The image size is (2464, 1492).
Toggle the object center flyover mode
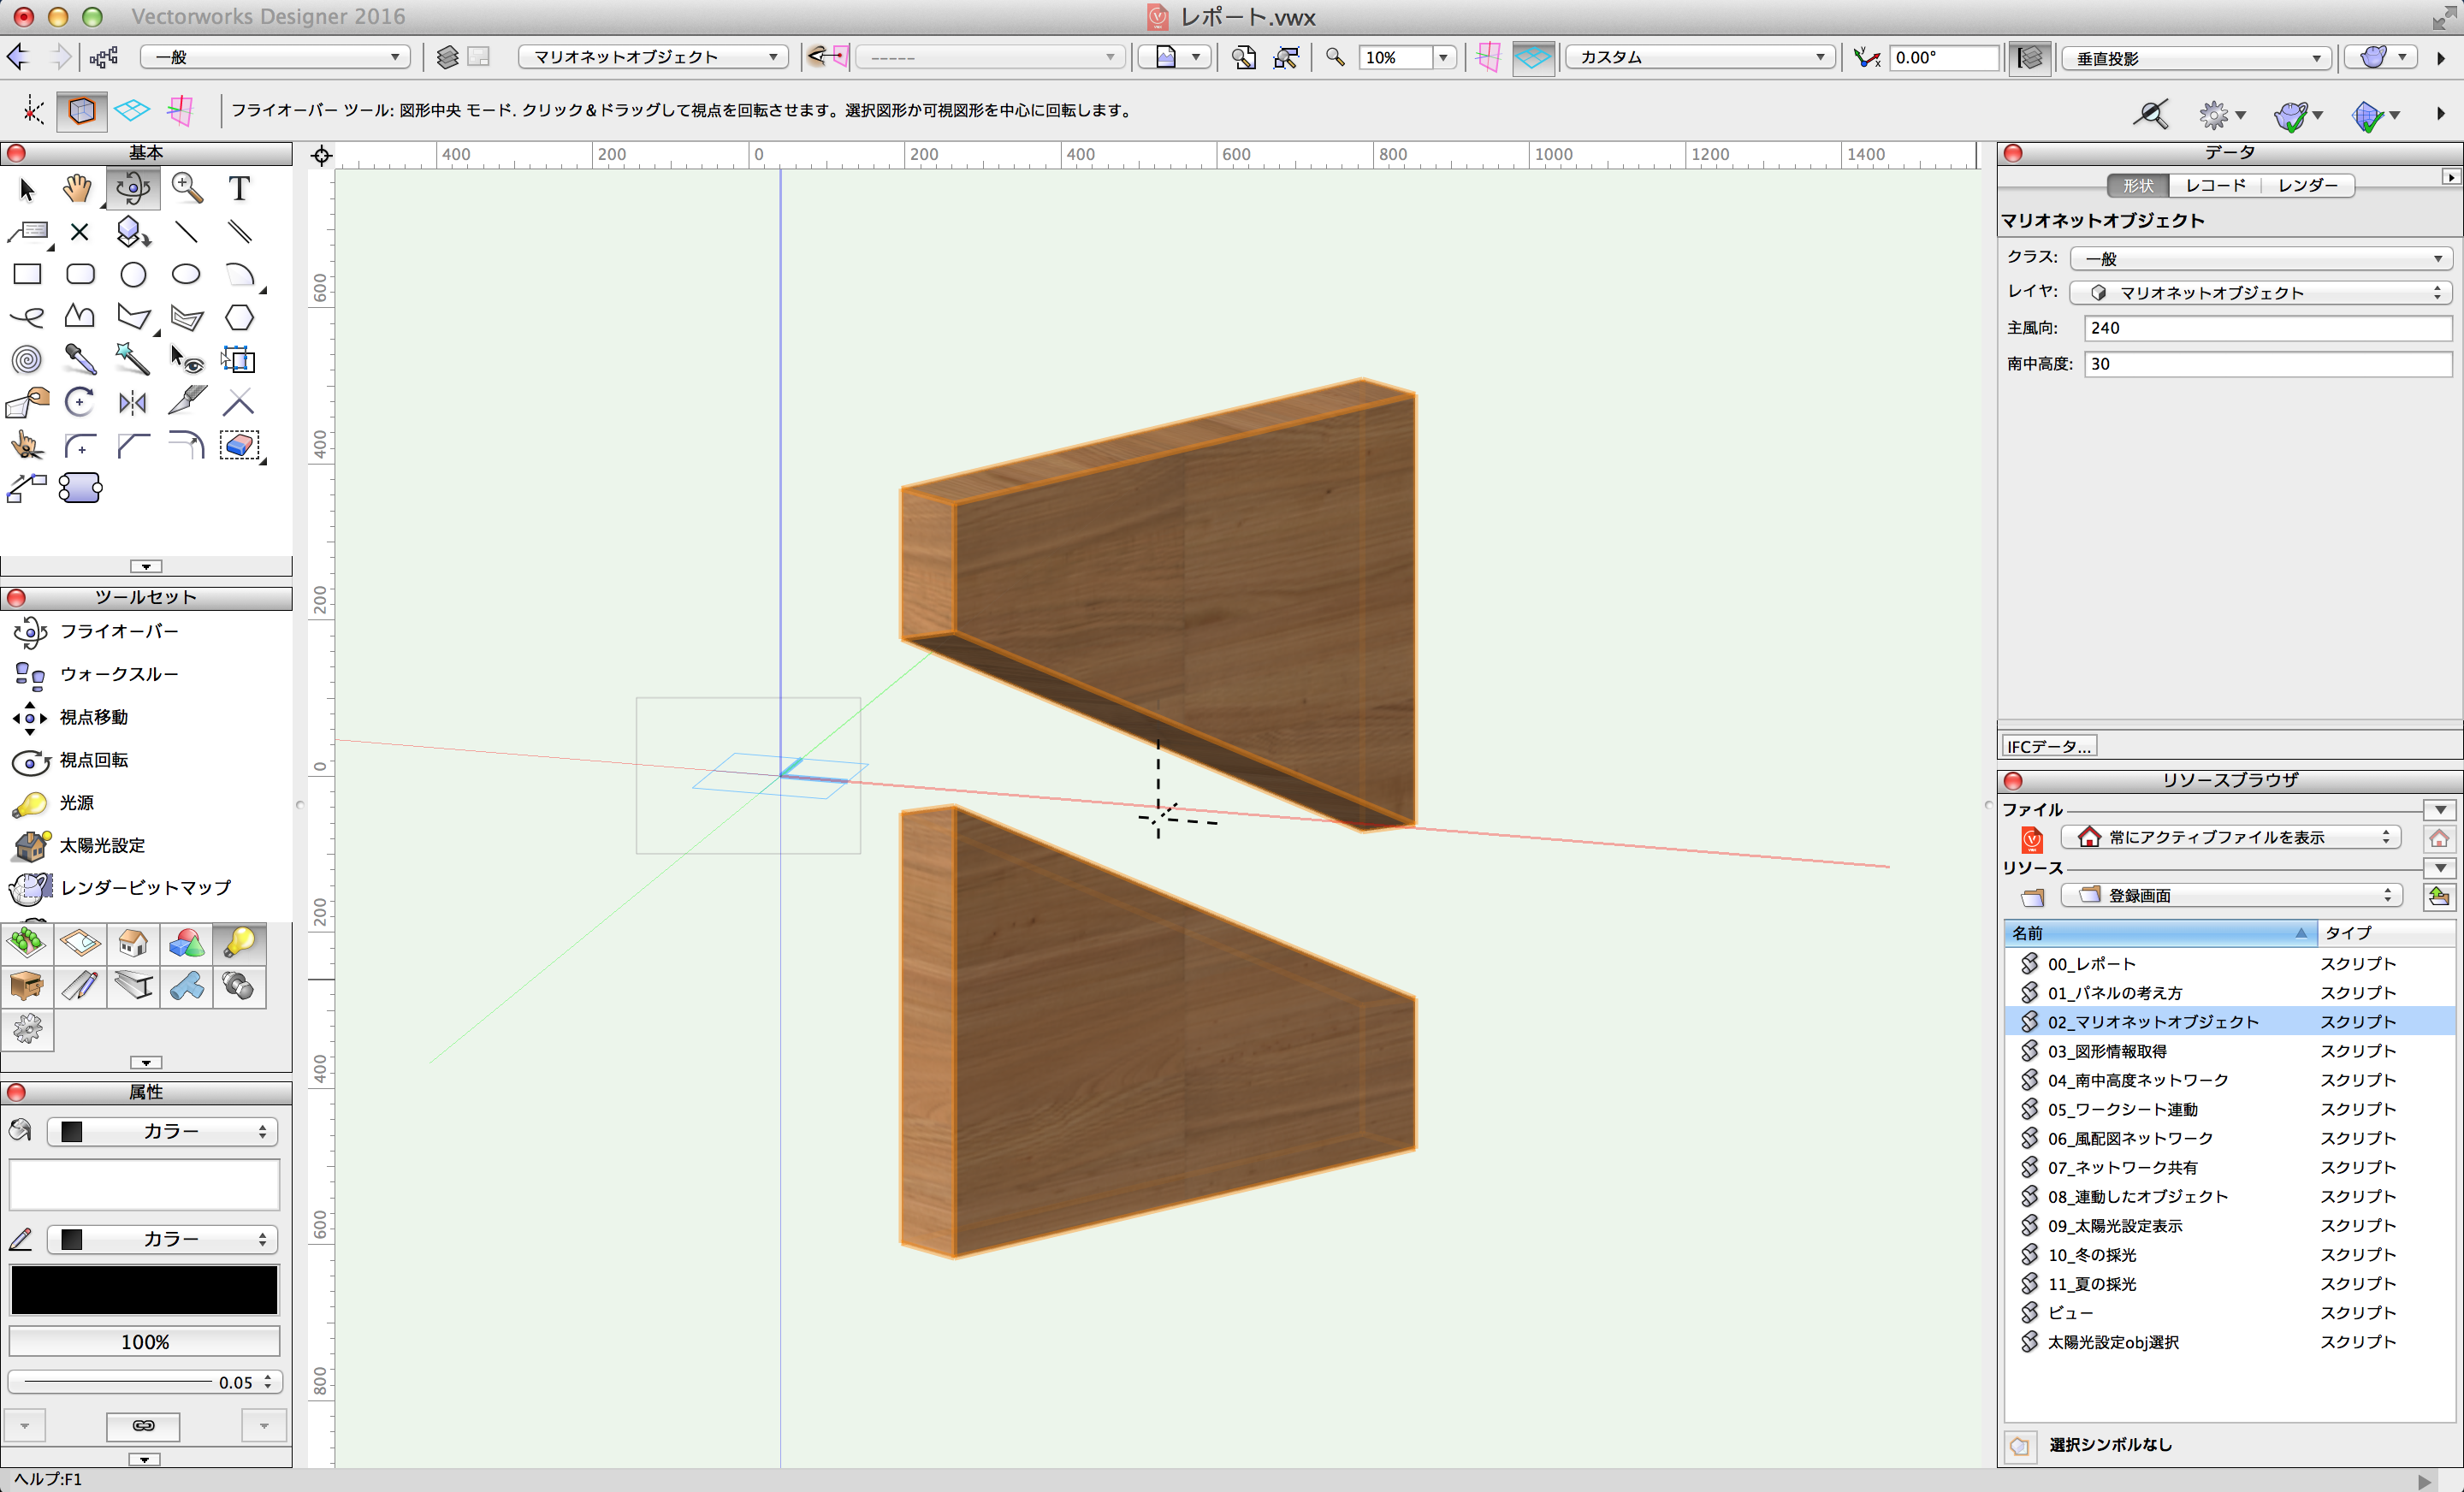pos(81,110)
